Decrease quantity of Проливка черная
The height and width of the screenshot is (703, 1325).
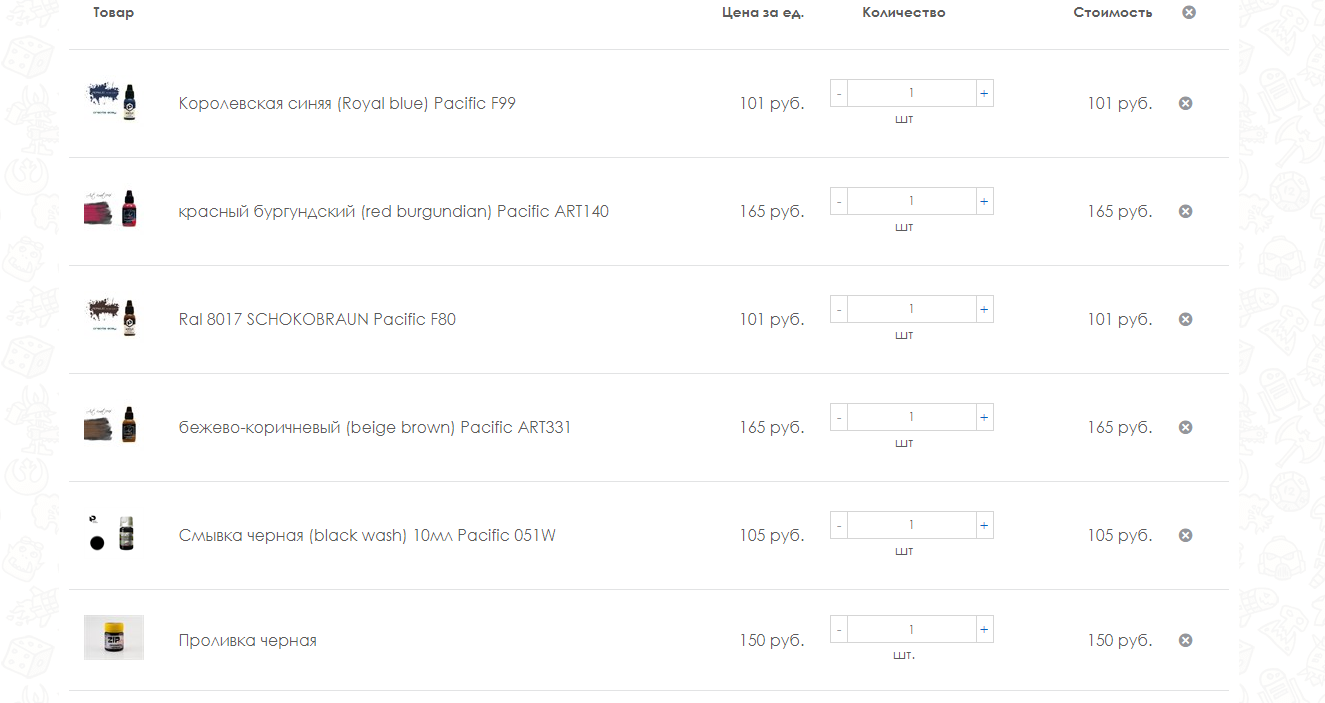click(839, 629)
